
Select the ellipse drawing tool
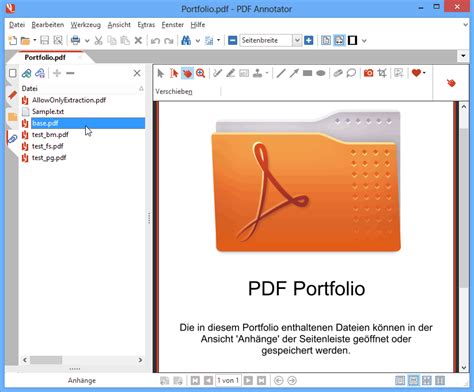321,73
